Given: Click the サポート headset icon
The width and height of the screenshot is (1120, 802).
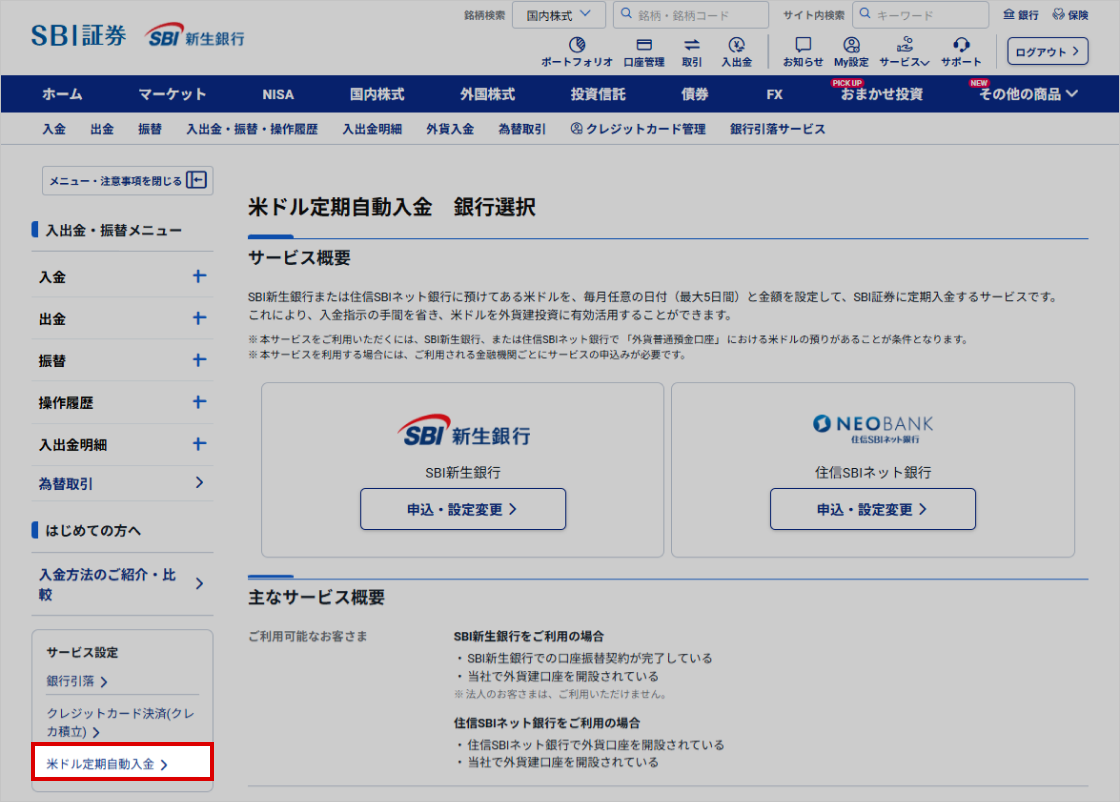Looking at the screenshot, I should pyautogui.click(x=961, y=45).
